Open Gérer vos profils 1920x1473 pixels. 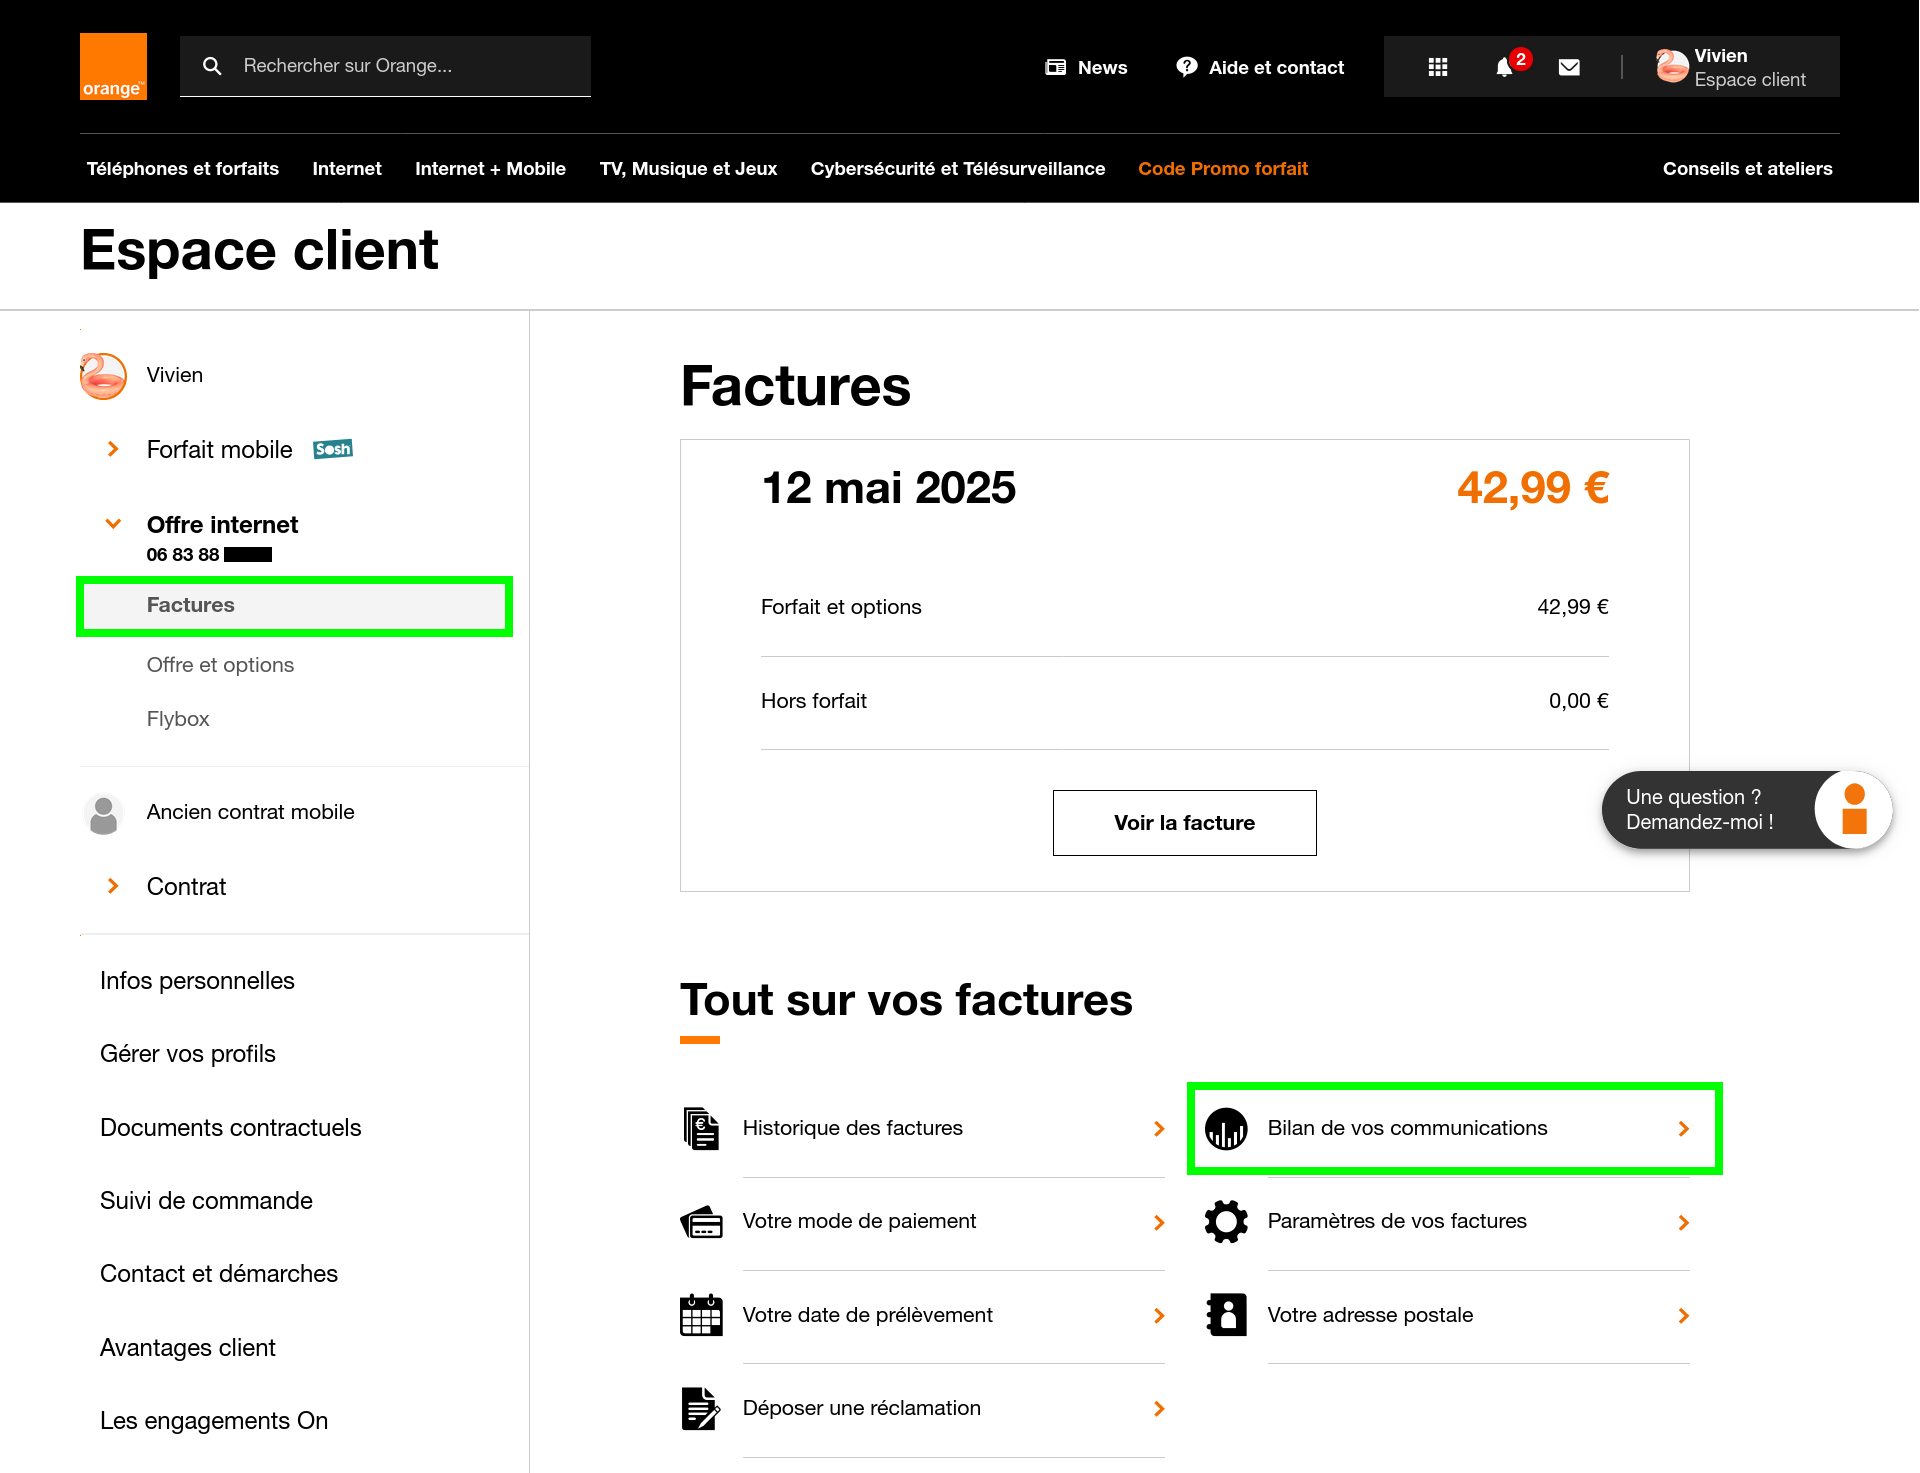tap(188, 1054)
